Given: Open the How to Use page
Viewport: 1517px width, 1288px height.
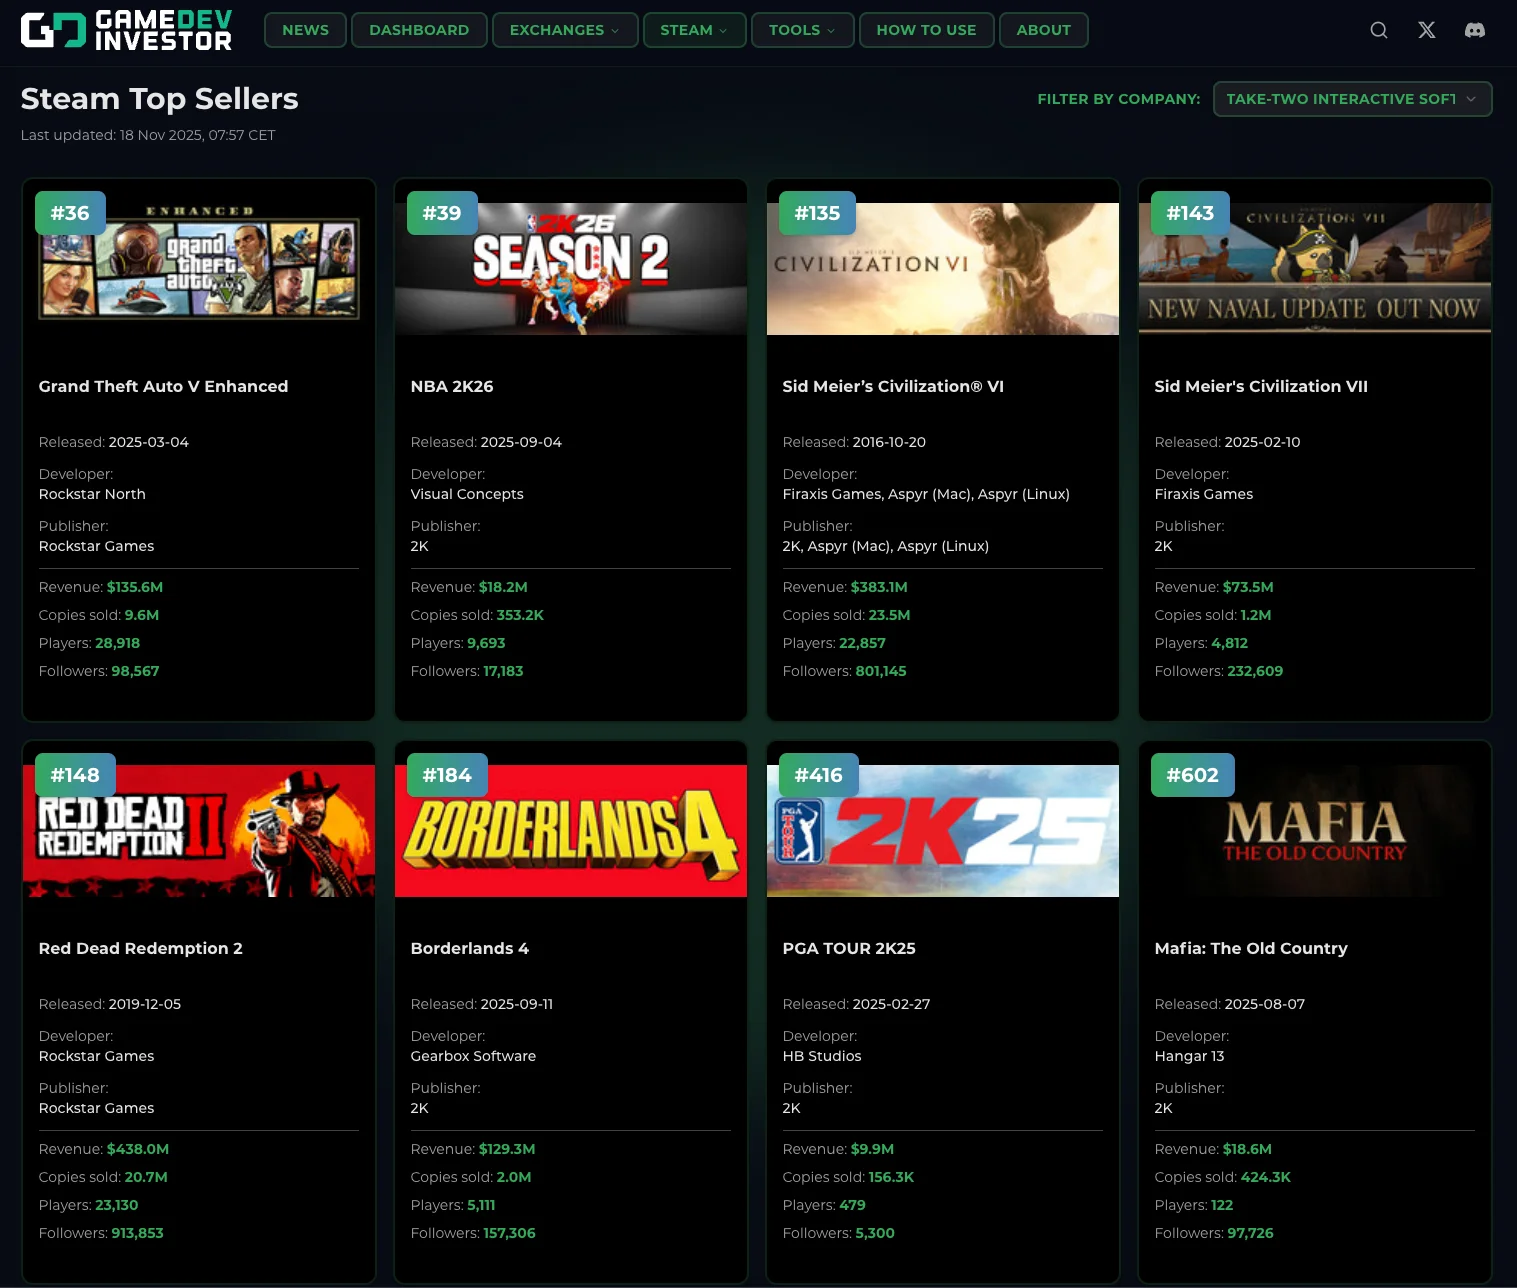Looking at the screenshot, I should [926, 30].
